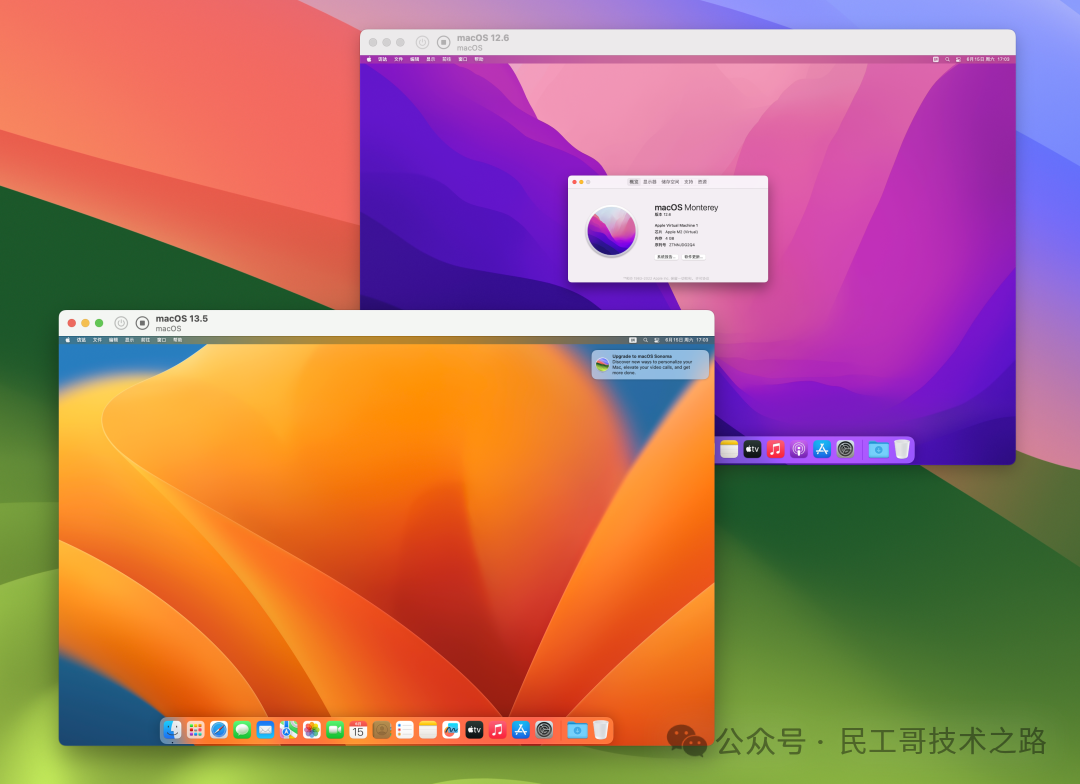The image size is (1080, 784).
Task: Open the input source menu in macOS 12.6
Action: tap(935, 59)
